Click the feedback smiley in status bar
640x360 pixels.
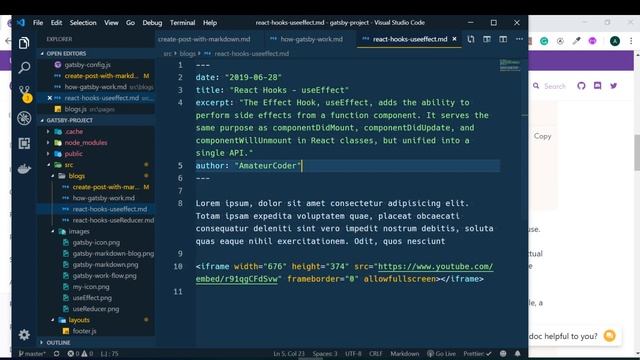point(503,353)
